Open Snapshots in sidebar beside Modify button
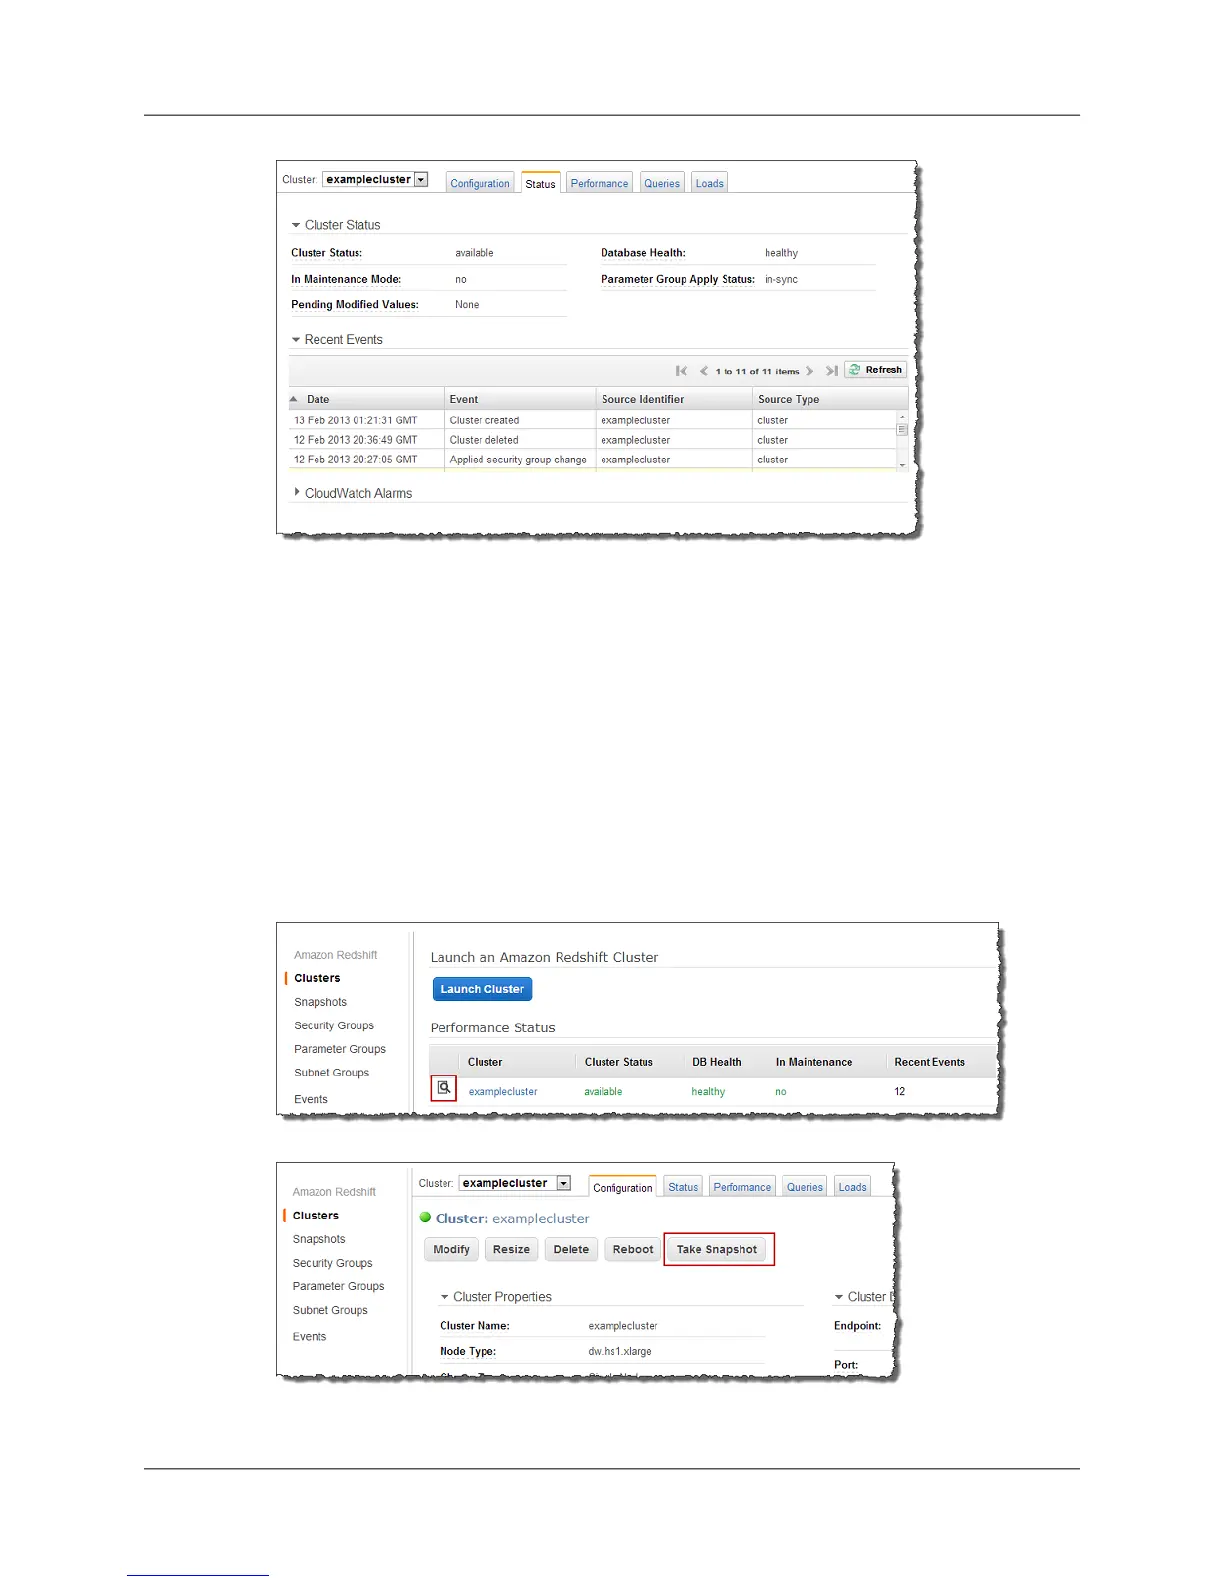Image resolution: width=1224 pixels, height=1584 pixels. [319, 1239]
